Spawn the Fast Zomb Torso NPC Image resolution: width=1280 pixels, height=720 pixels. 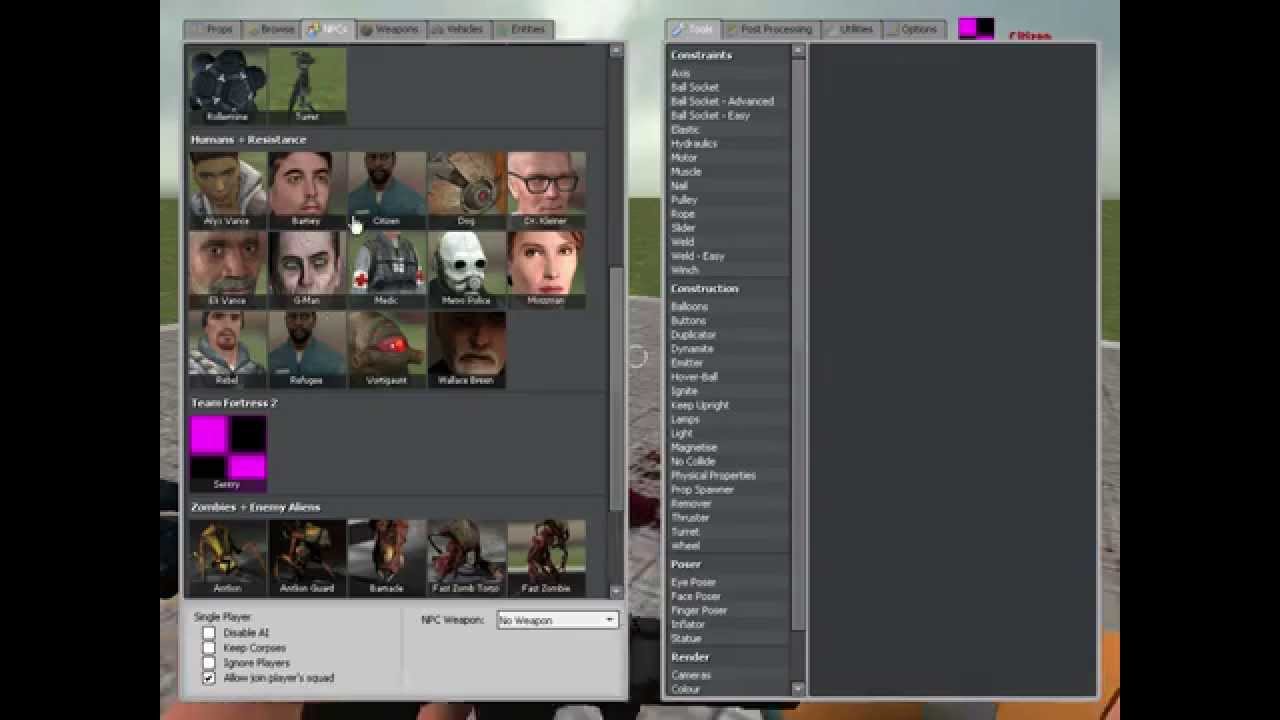pos(467,557)
